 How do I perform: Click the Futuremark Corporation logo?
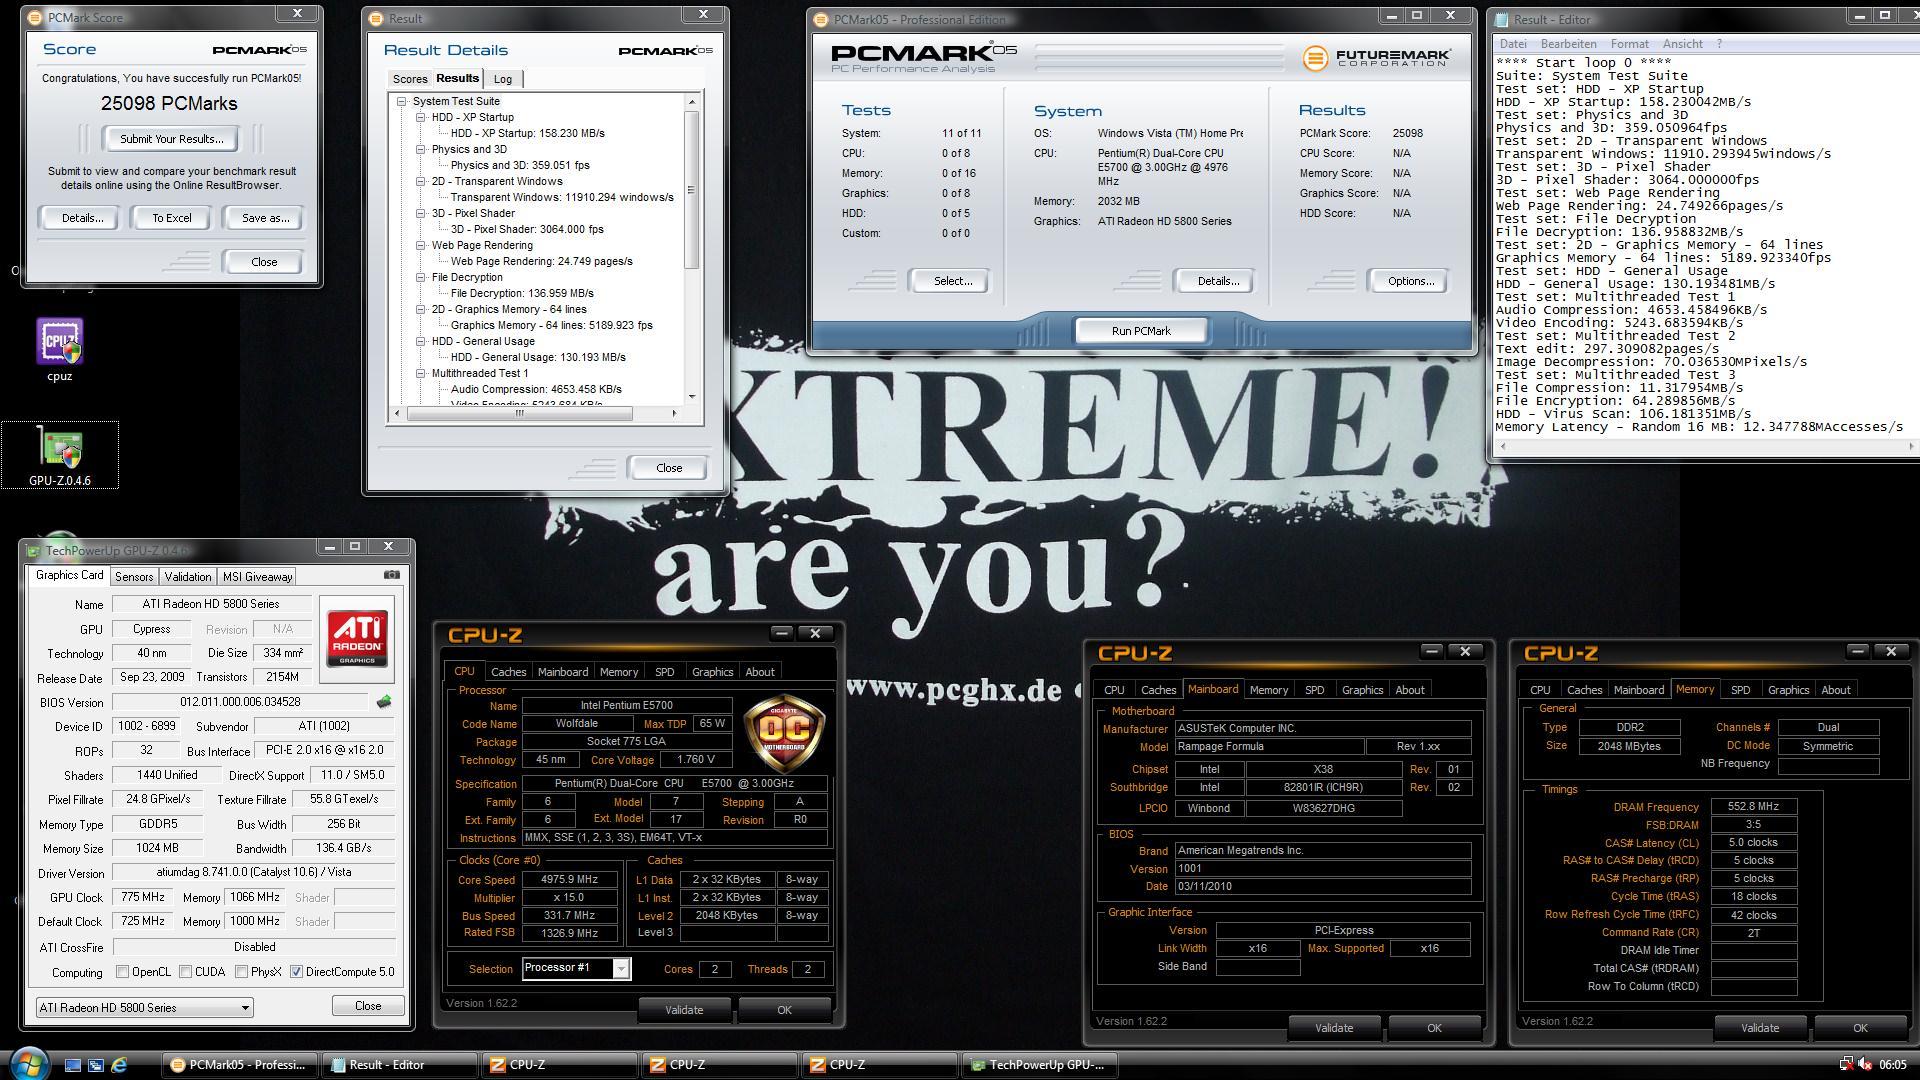click(1376, 57)
